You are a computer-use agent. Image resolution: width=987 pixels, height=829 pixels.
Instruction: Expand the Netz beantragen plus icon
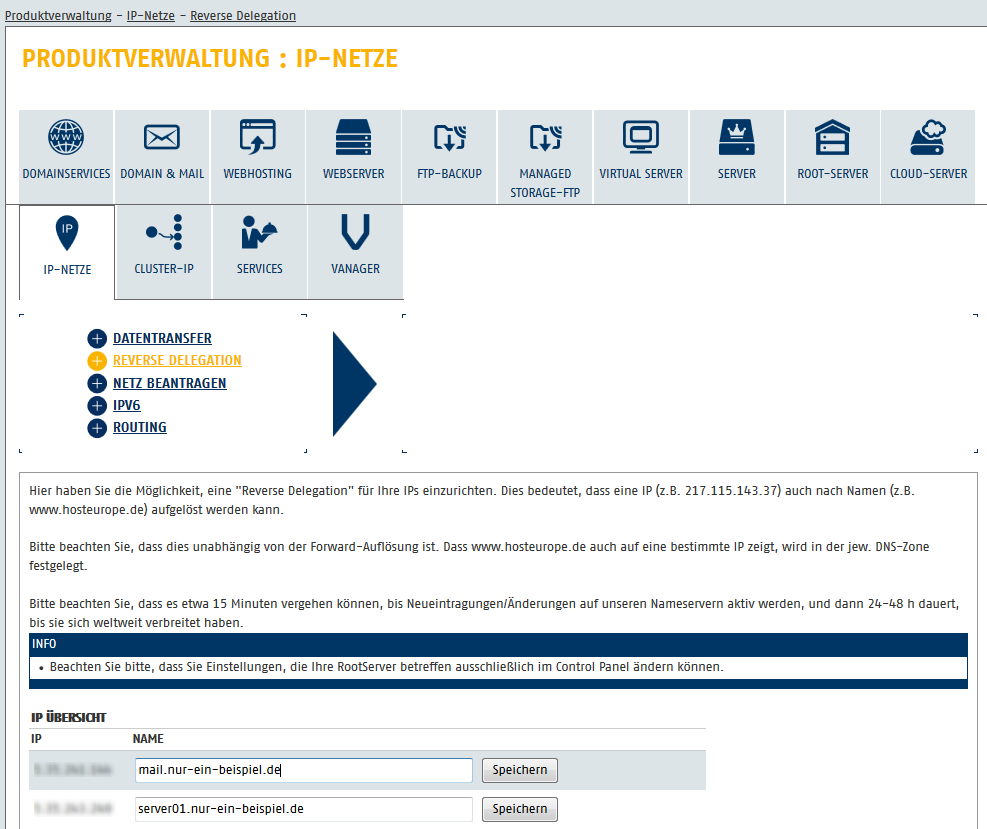(97, 383)
